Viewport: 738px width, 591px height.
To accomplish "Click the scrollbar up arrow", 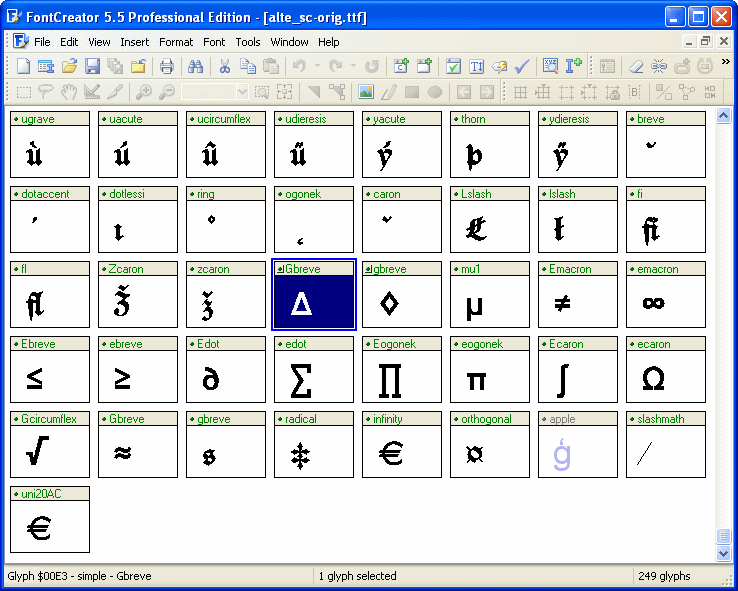I will tap(723, 115).
